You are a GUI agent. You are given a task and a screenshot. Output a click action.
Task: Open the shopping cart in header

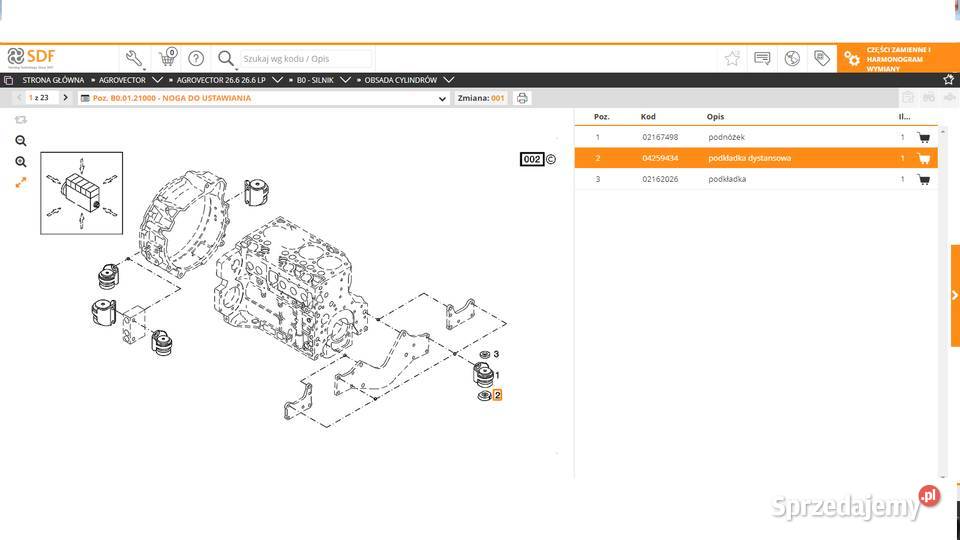167,58
